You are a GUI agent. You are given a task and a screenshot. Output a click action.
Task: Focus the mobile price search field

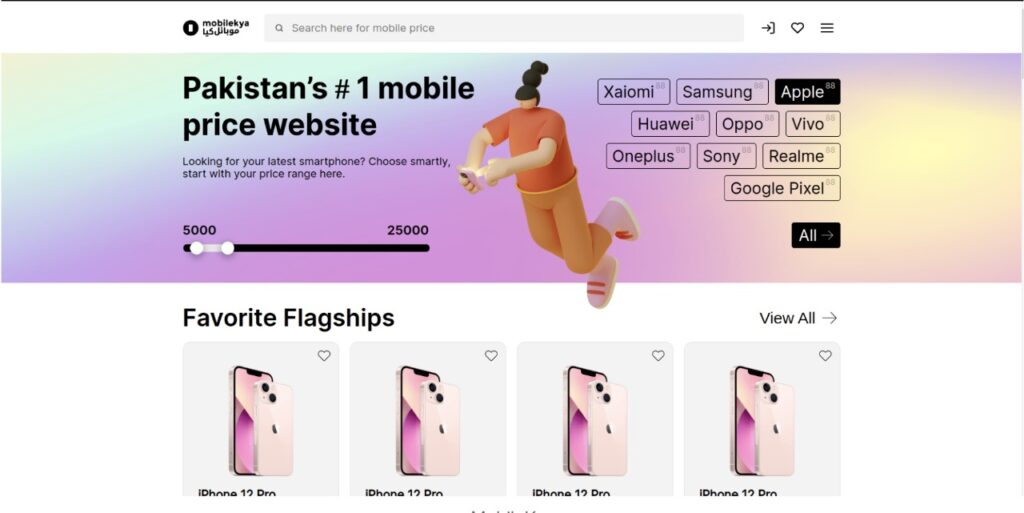pyautogui.click(x=504, y=28)
